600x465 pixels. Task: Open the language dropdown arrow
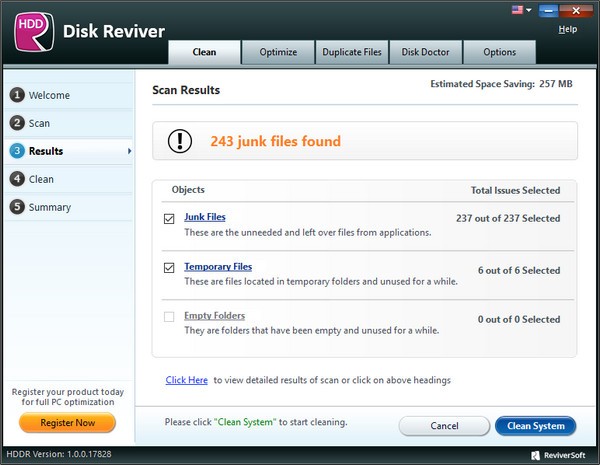point(529,10)
